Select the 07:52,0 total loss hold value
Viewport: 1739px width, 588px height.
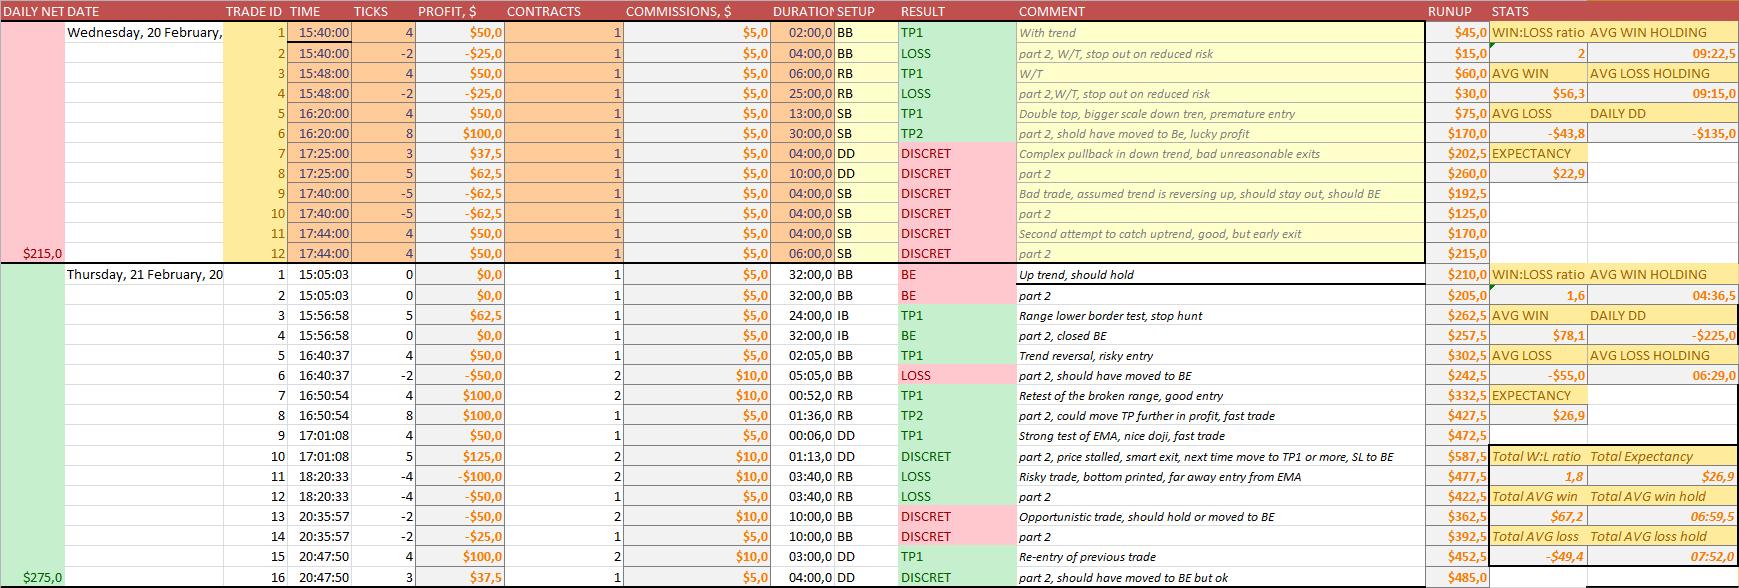(x=1662, y=556)
